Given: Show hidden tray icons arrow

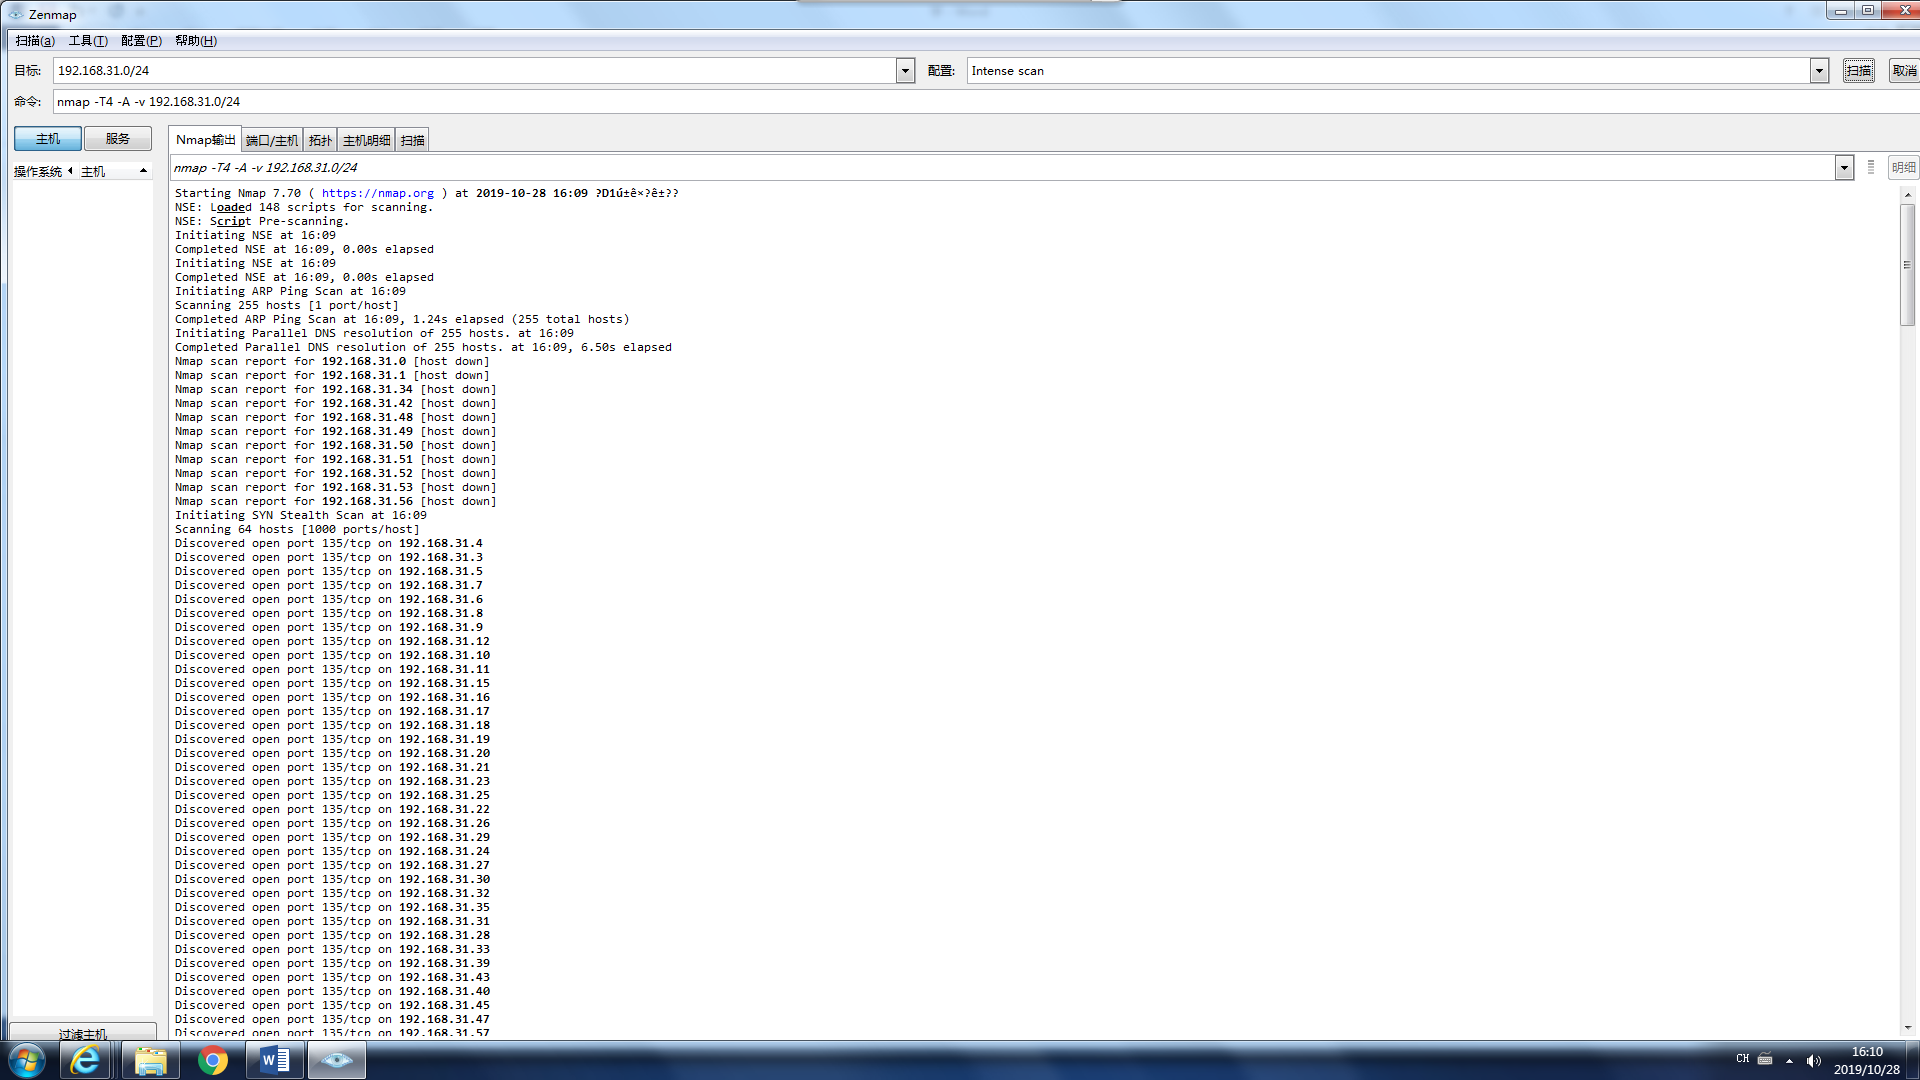Looking at the screenshot, I should 1789,1061.
